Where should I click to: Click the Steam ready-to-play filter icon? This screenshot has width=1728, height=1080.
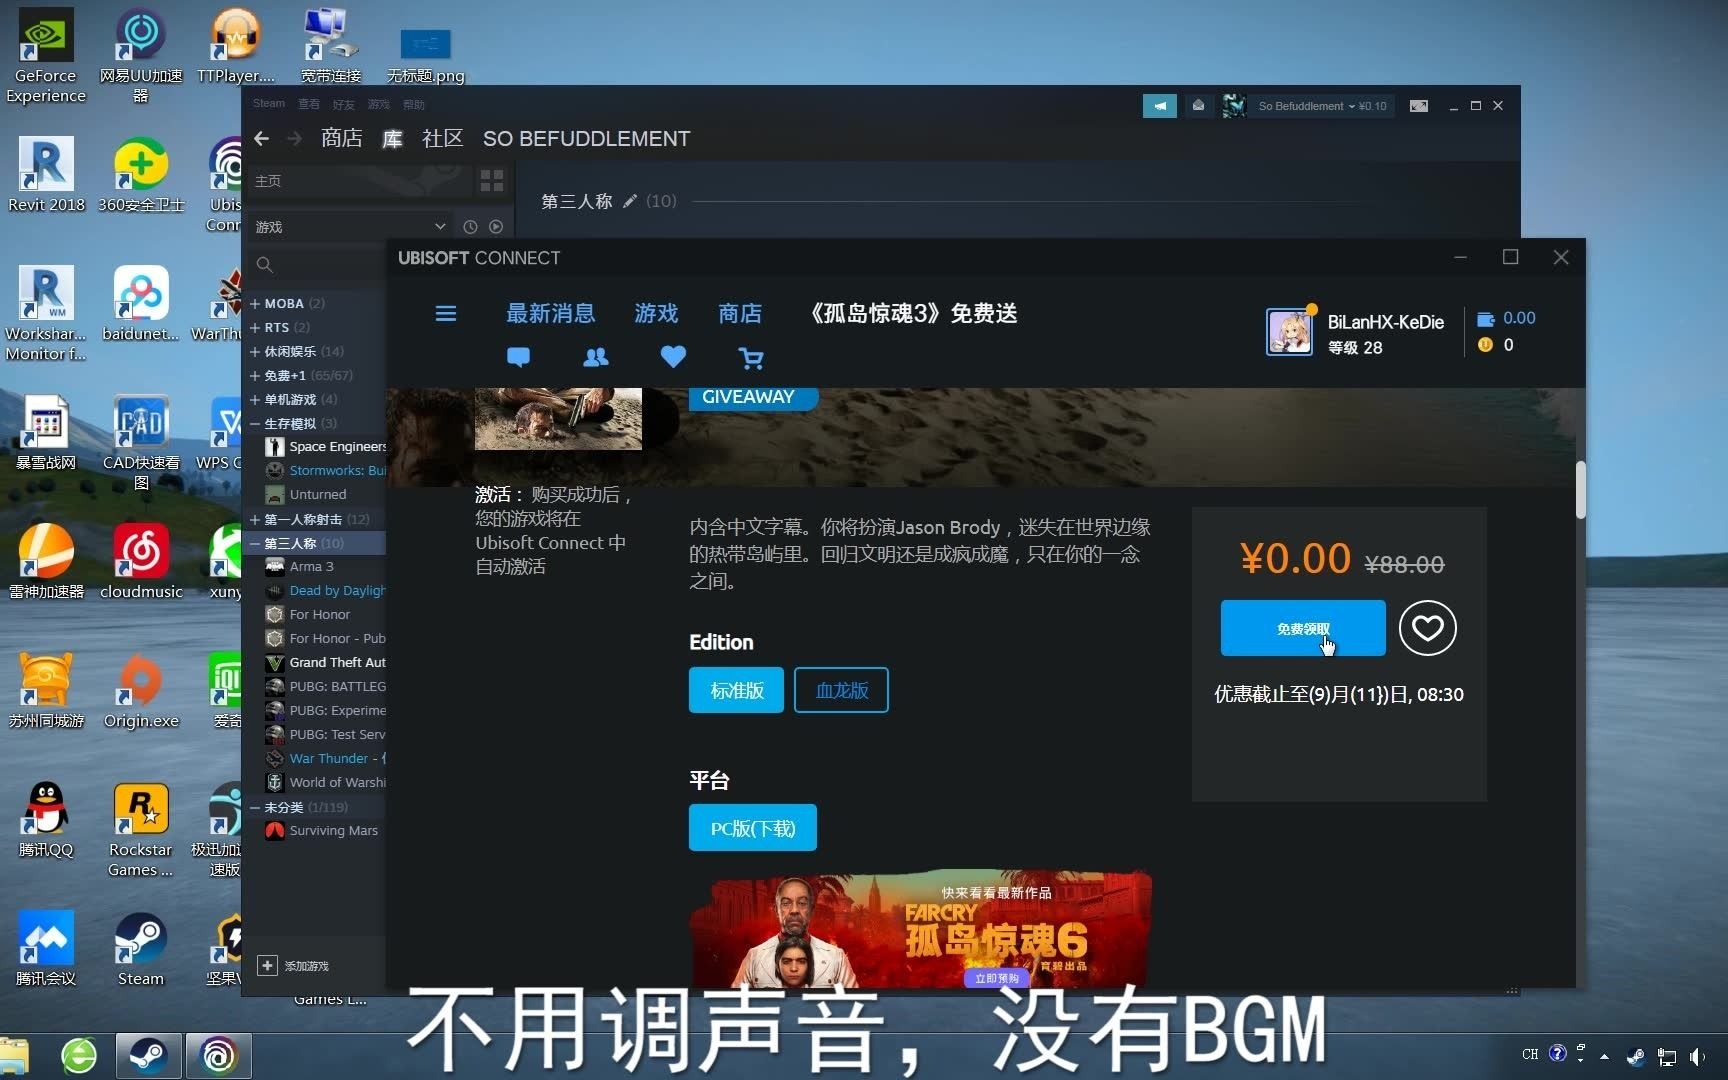point(496,227)
